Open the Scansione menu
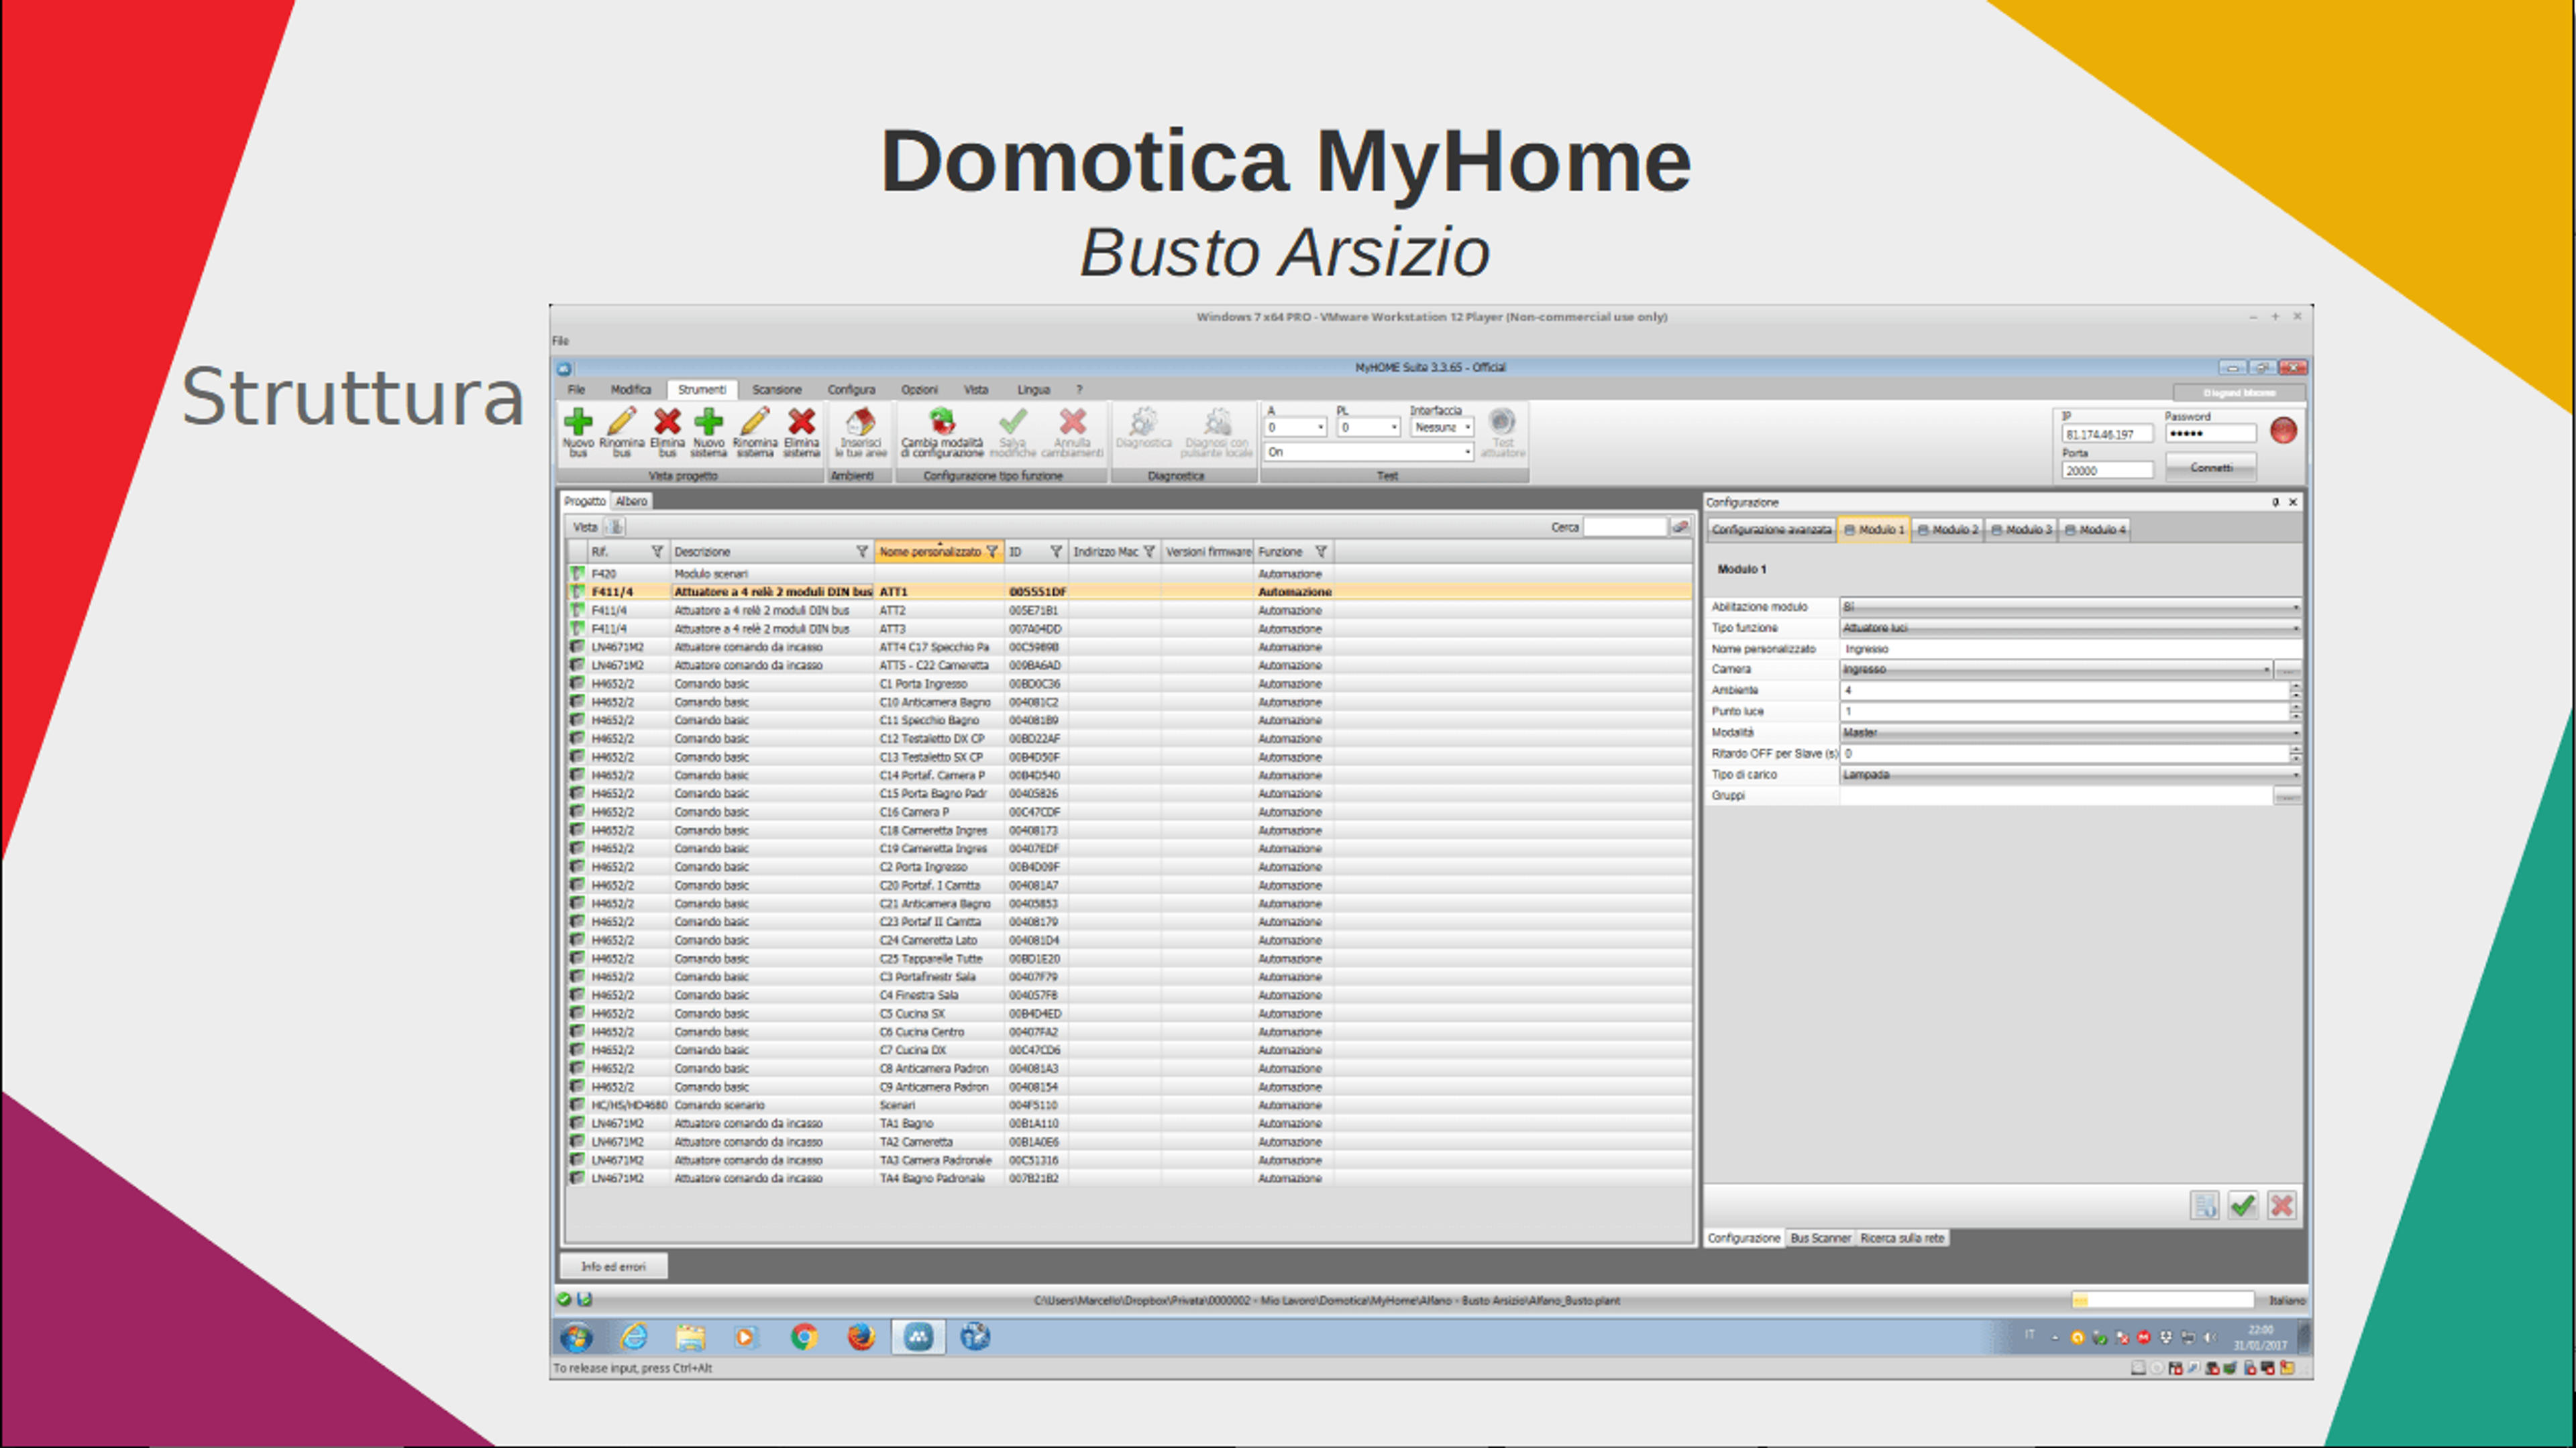Image resolution: width=2576 pixels, height=1448 pixels. 776,389
